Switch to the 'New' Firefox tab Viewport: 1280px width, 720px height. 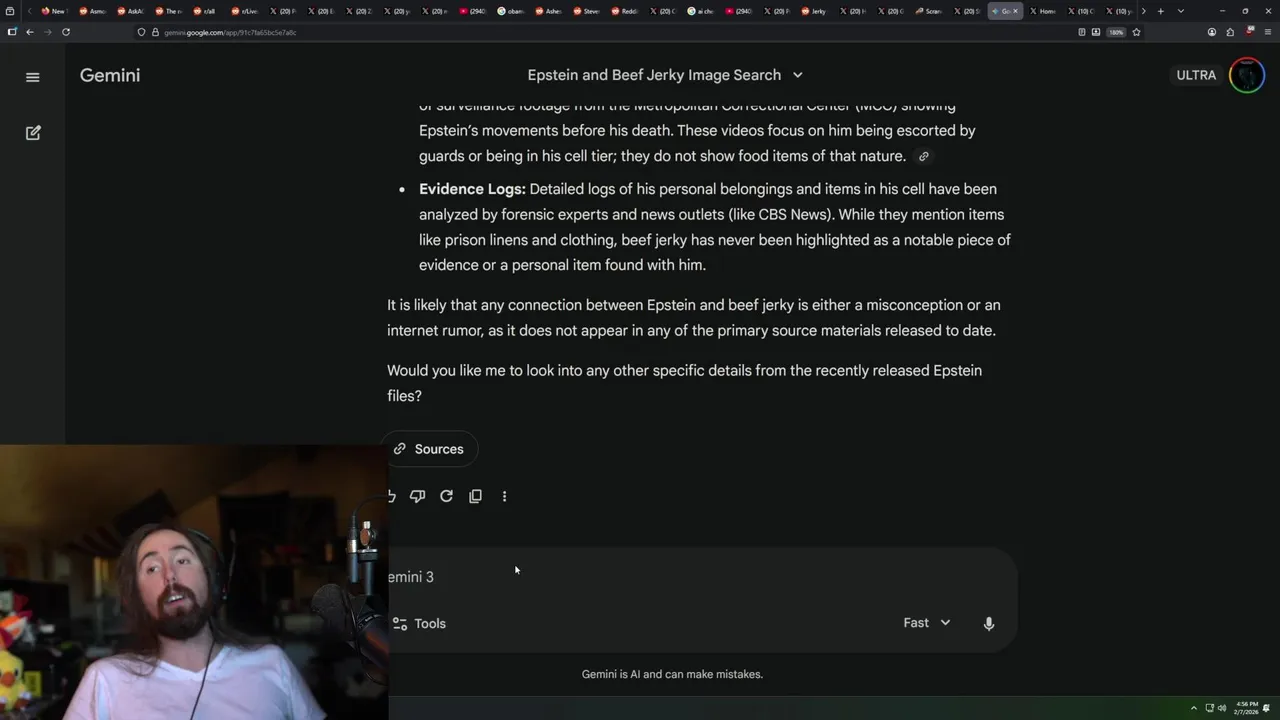(53, 11)
